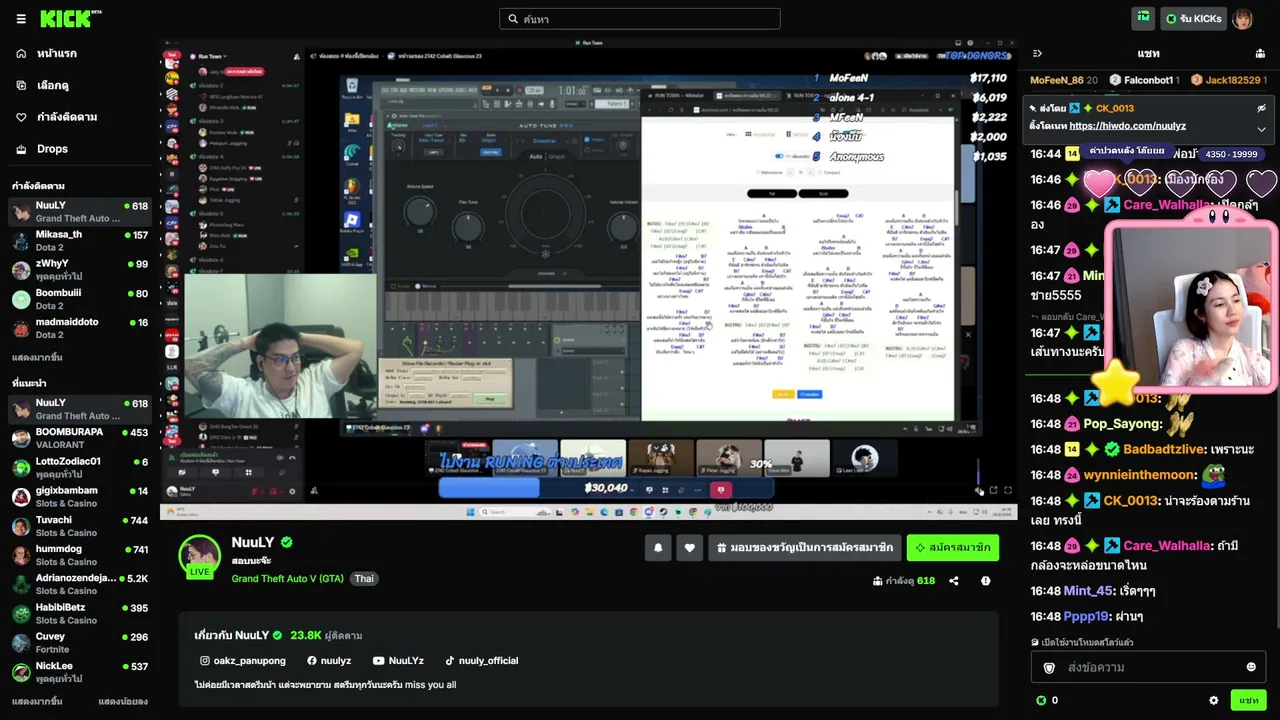
Task: Open BOOMBURAPA recommended channel
Action: click(x=80, y=438)
